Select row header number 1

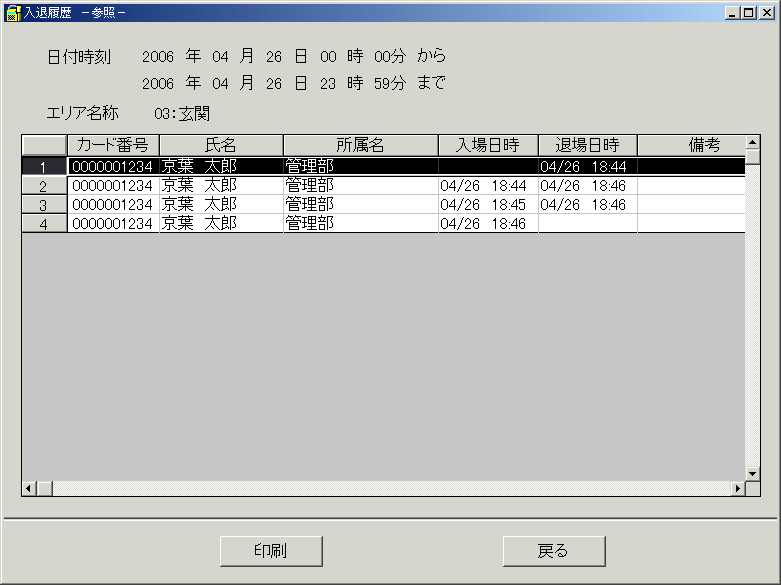tap(44, 166)
